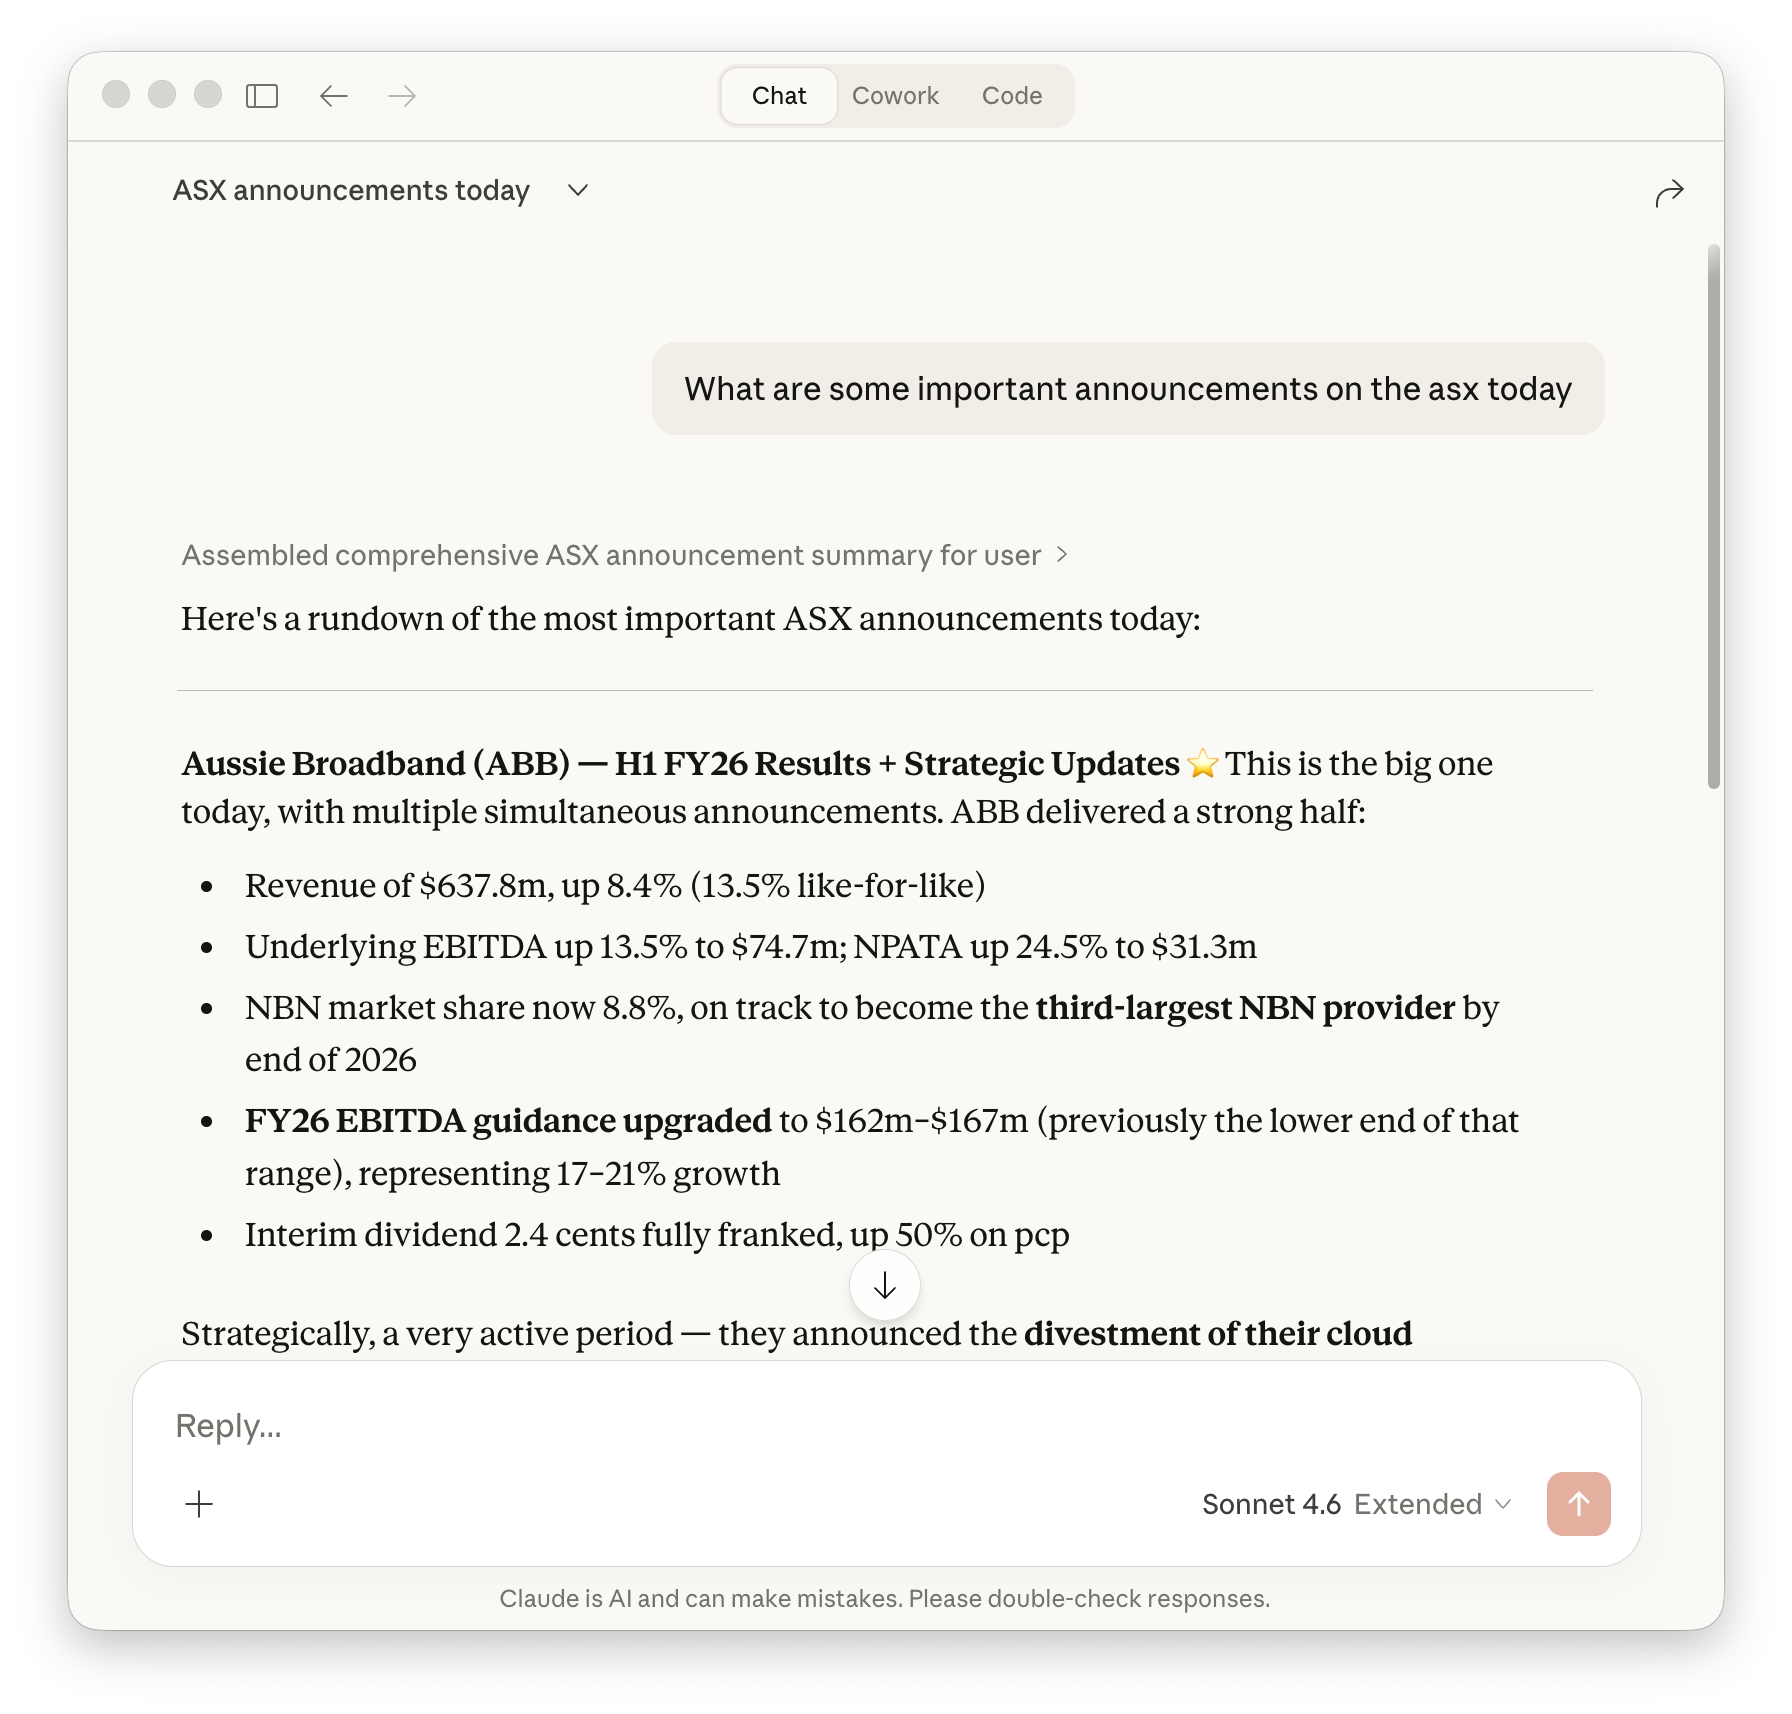The height and width of the screenshot is (1714, 1792).
Task: Send the reply with the arrow button
Action: 1578,1503
